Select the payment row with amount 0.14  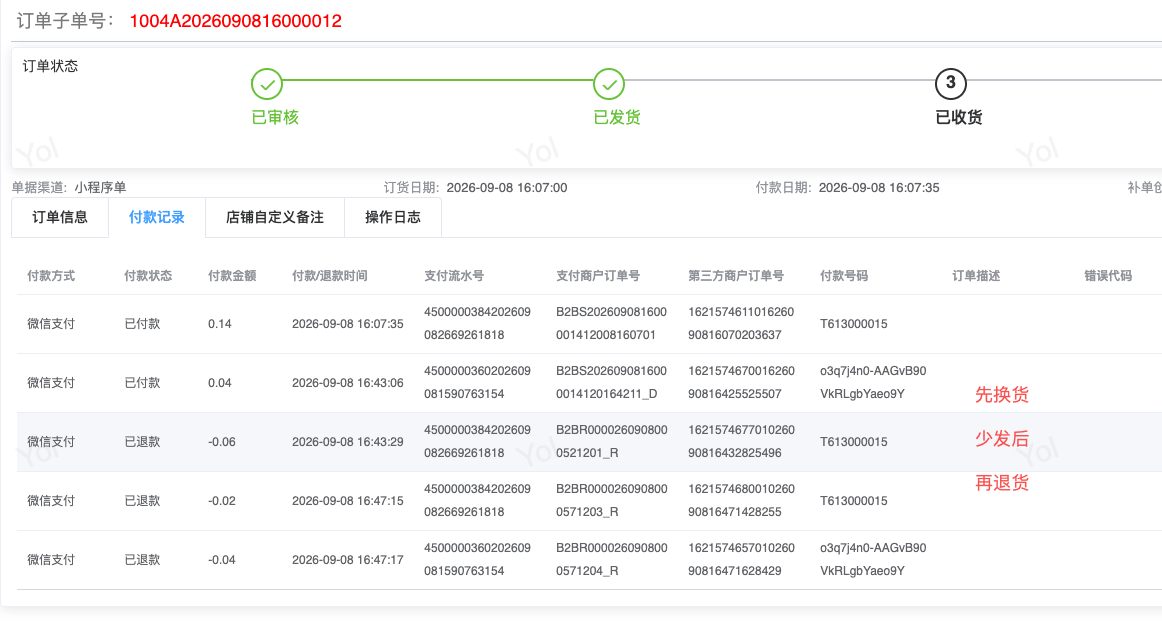pyautogui.click(x=589, y=324)
